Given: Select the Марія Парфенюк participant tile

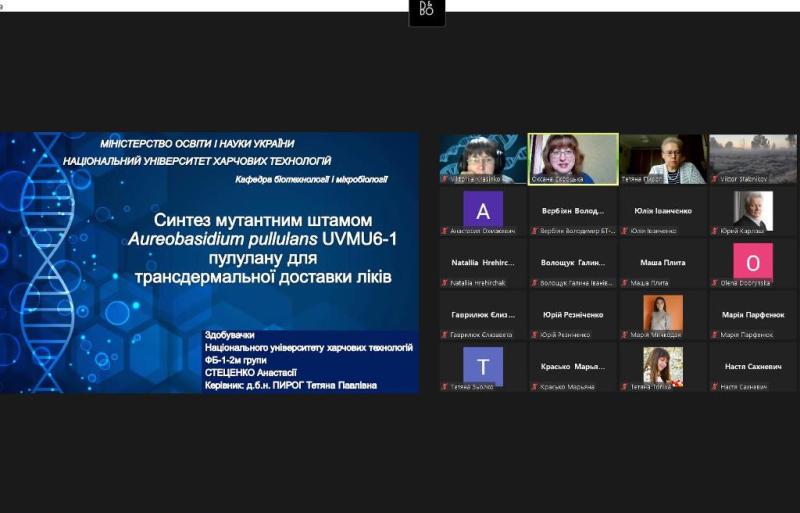Looking at the screenshot, I should coord(753,315).
